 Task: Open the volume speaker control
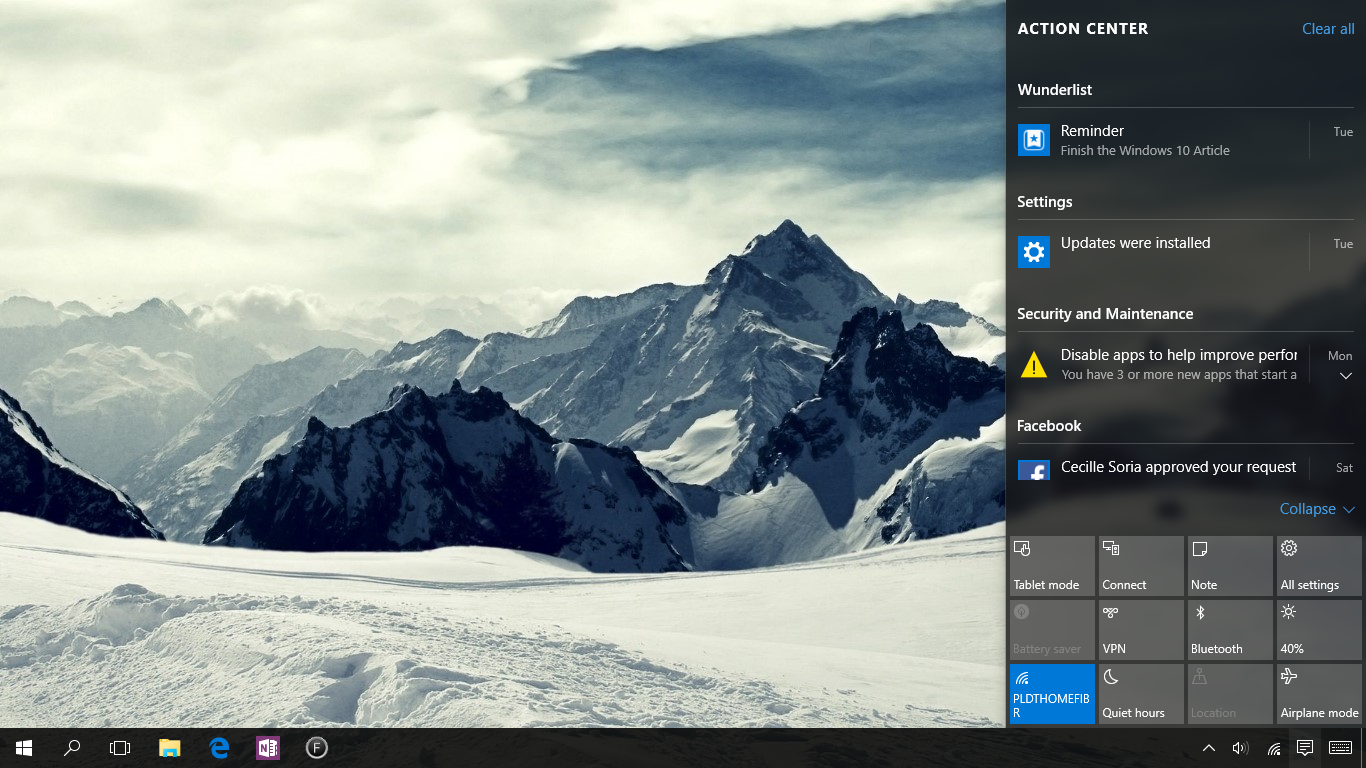[x=1240, y=748]
